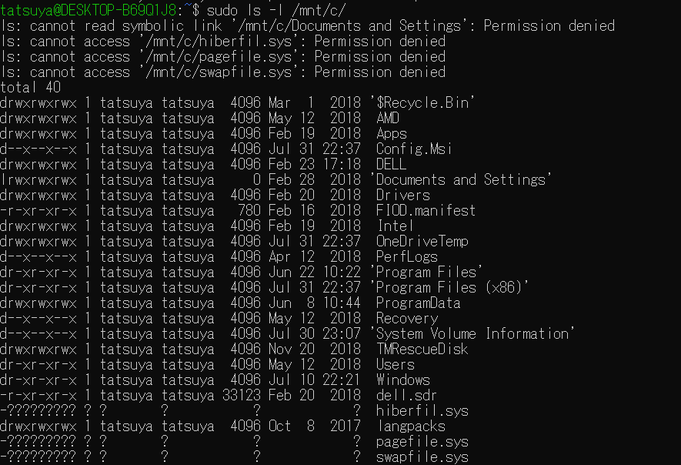
Task: Click the dell.sdr file name
Action: click(x=407, y=396)
